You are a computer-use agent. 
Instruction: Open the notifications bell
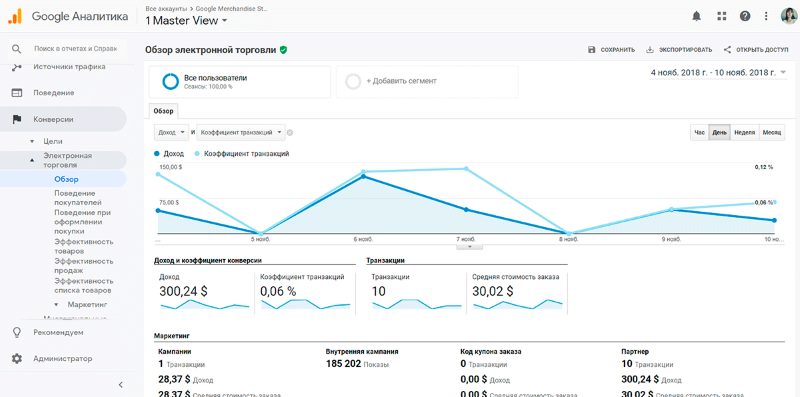(x=696, y=16)
